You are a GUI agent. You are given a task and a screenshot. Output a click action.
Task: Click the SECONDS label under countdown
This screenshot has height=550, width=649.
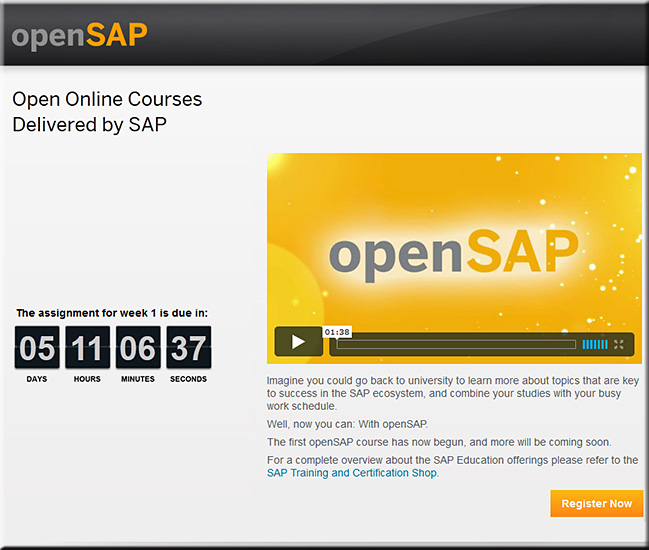(x=189, y=379)
